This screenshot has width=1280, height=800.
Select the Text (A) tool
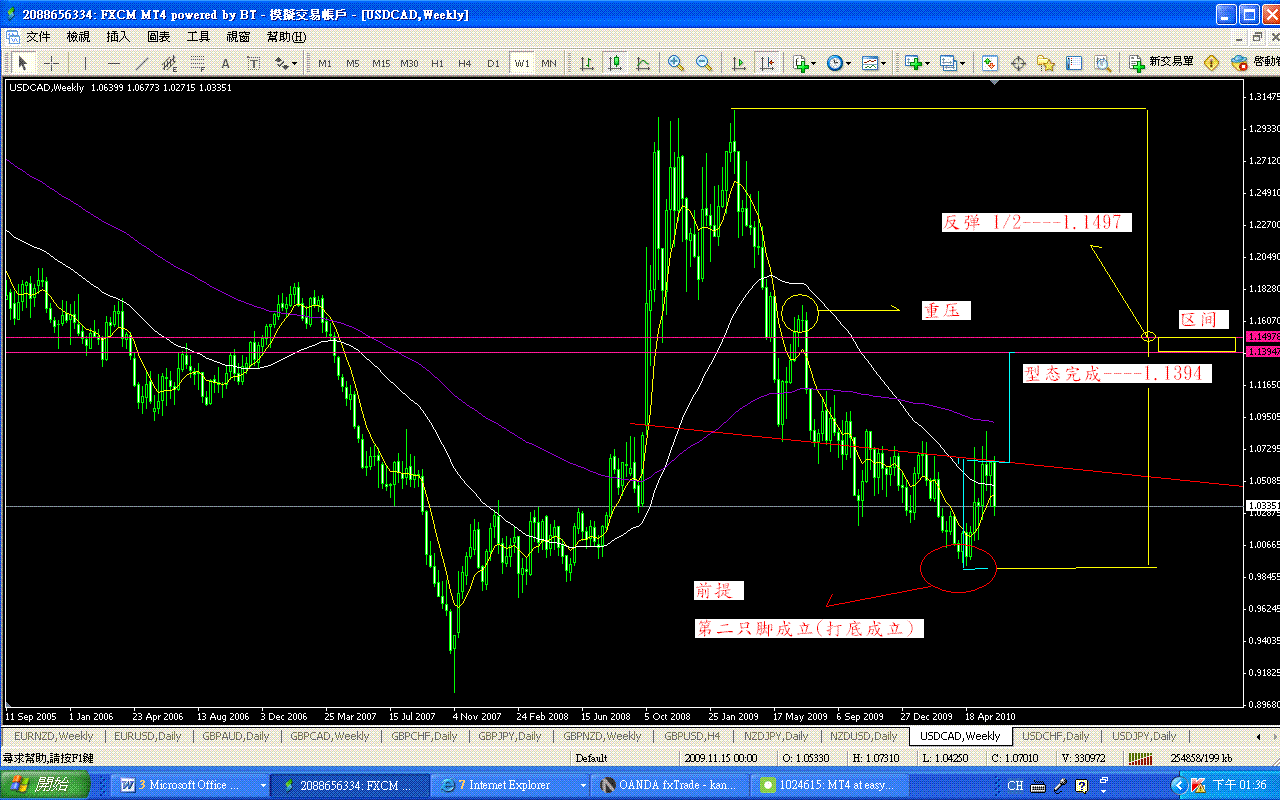coord(225,63)
